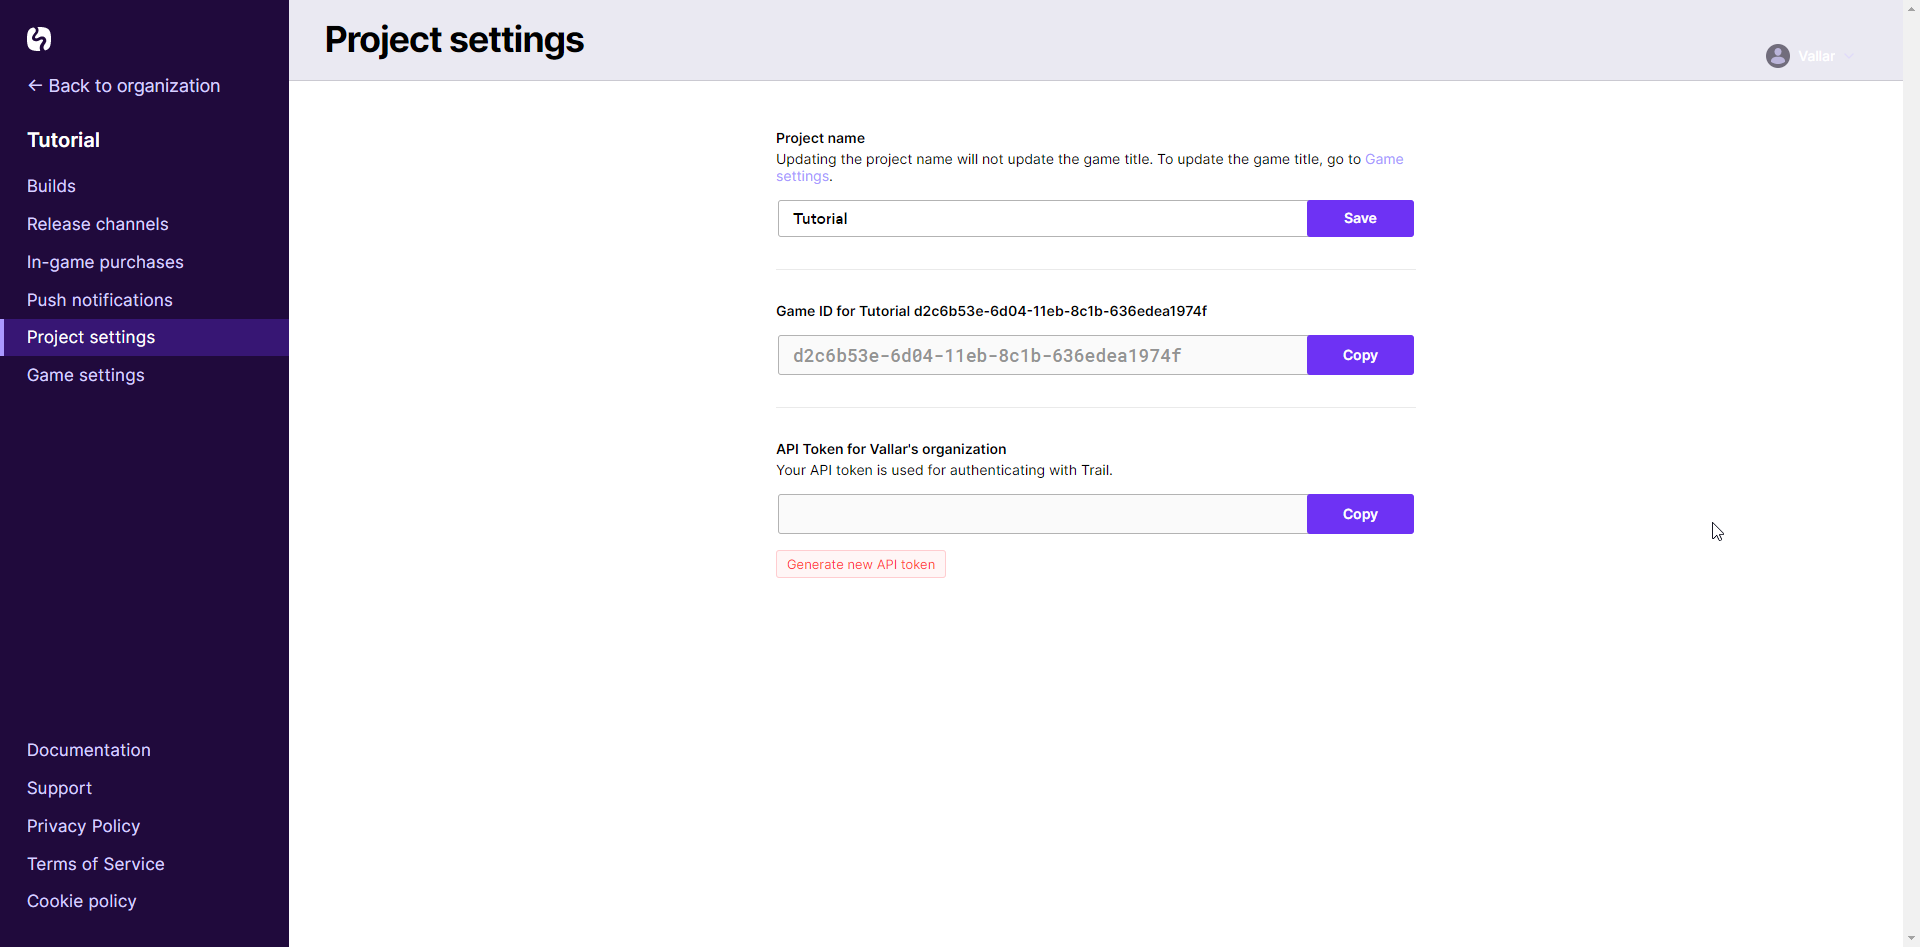View the Privacy Policy
The width and height of the screenshot is (1920, 947).
(x=83, y=826)
